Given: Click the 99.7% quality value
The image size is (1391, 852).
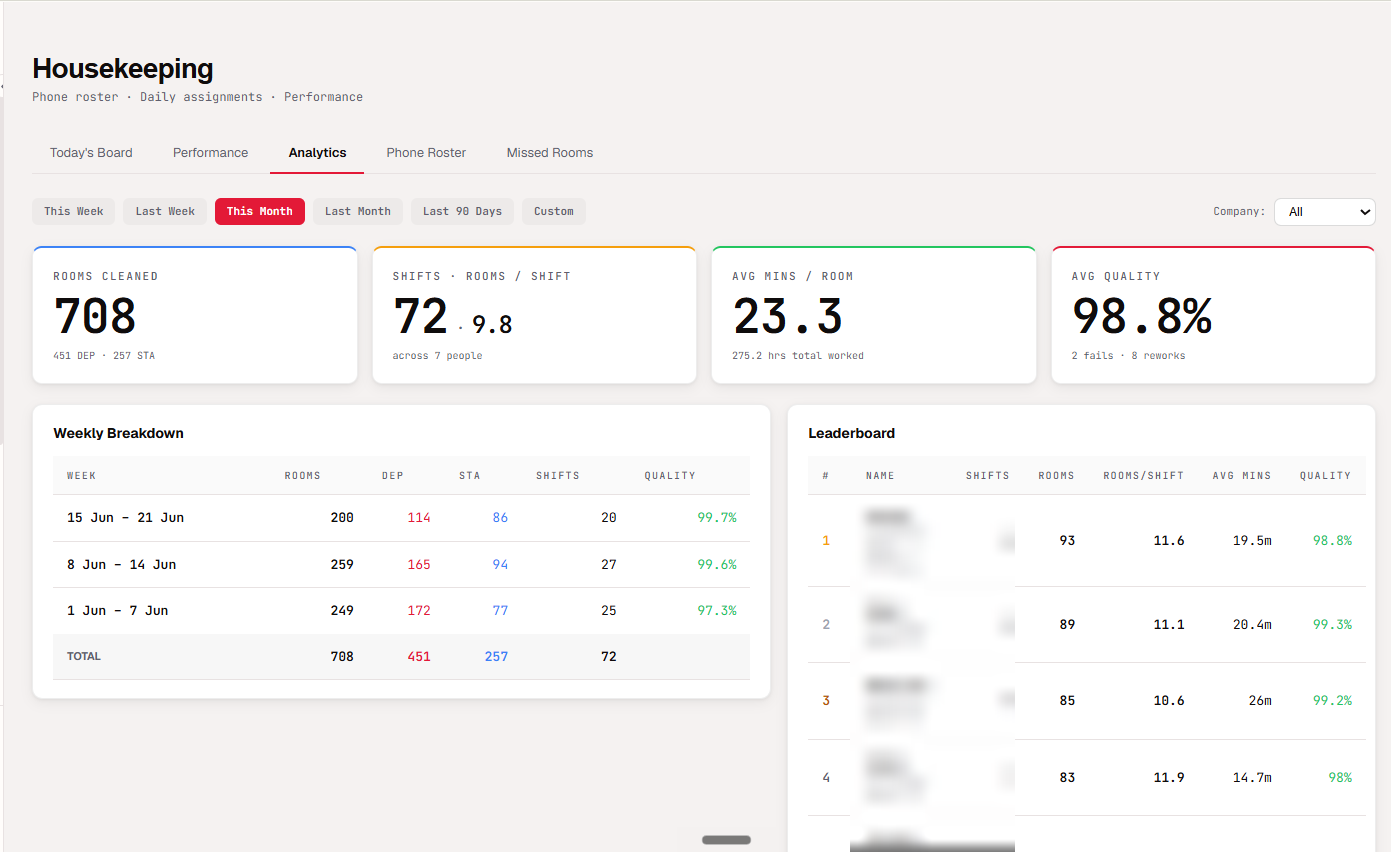Looking at the screenshot, I should 717,518.
